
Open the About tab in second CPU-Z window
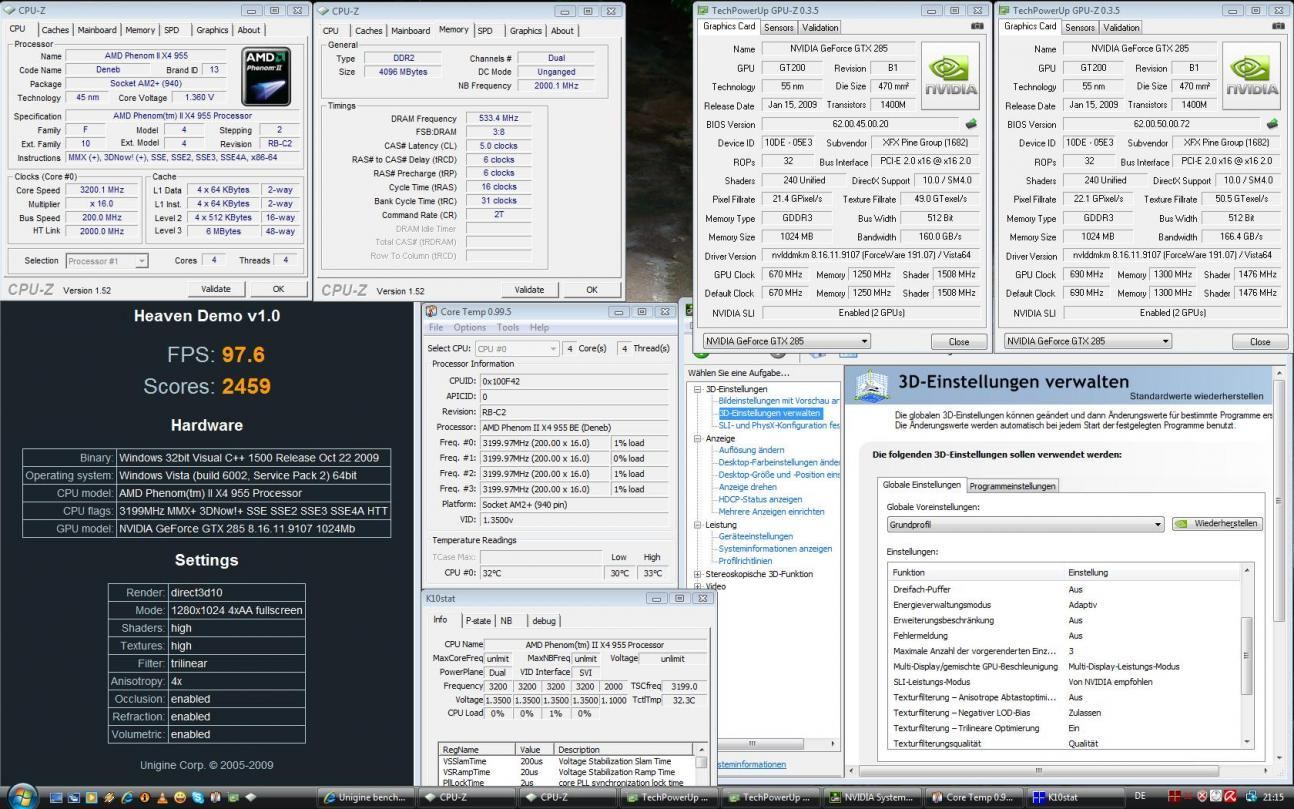tap(563, 31)
